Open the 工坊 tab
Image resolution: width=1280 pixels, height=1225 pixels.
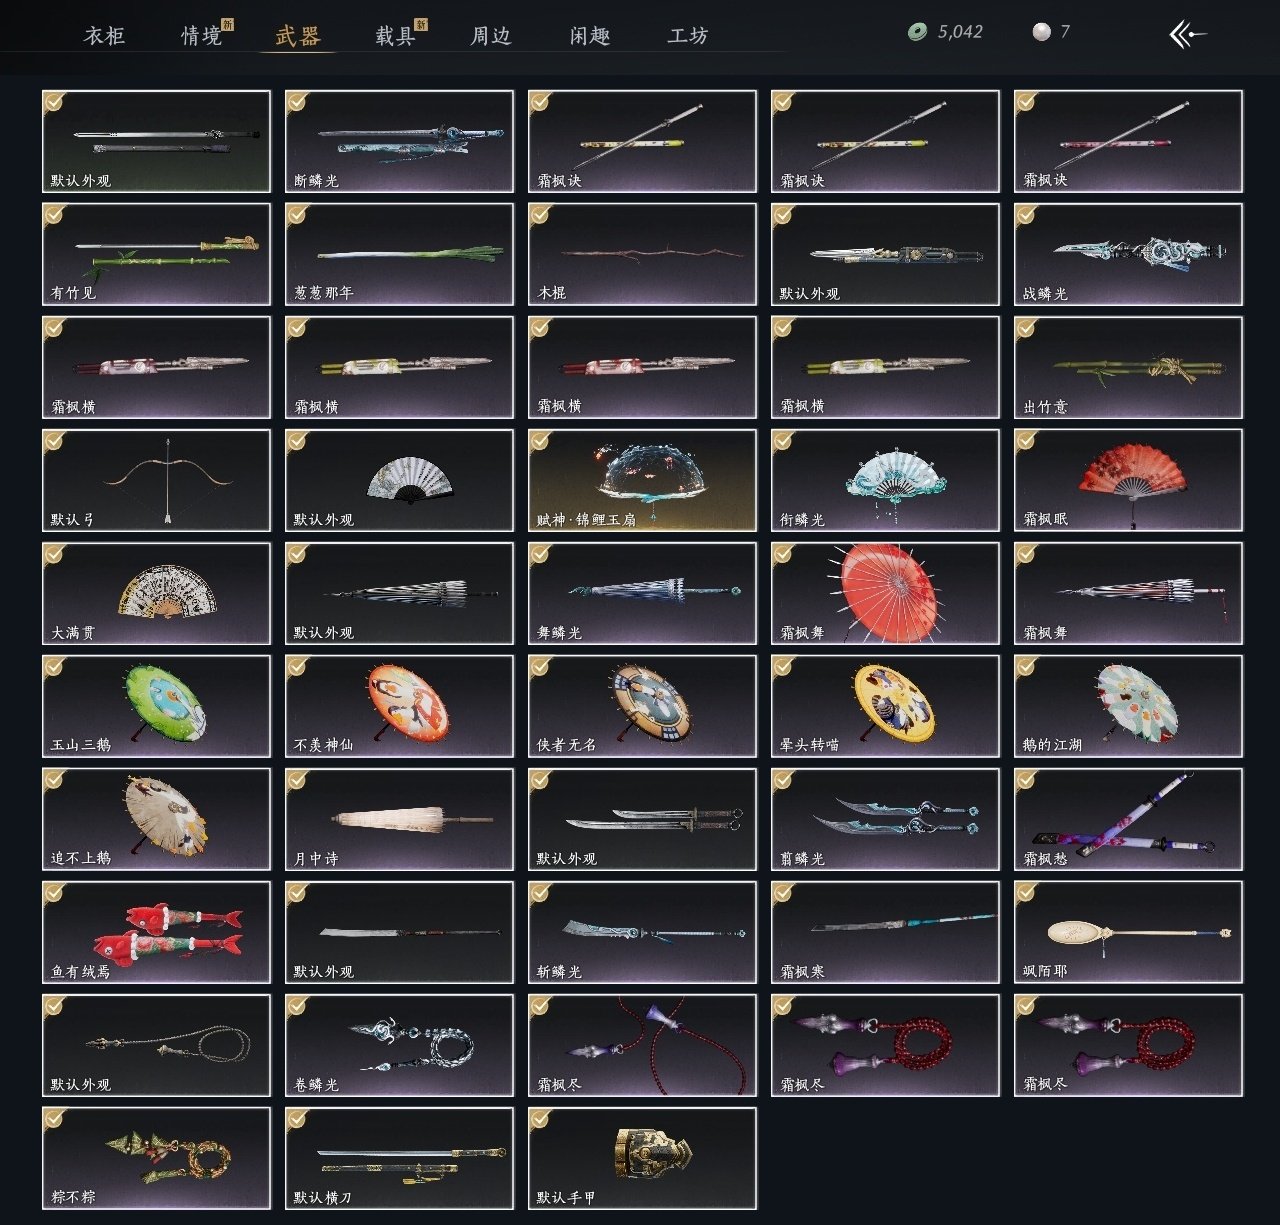(x=687, y=36)
